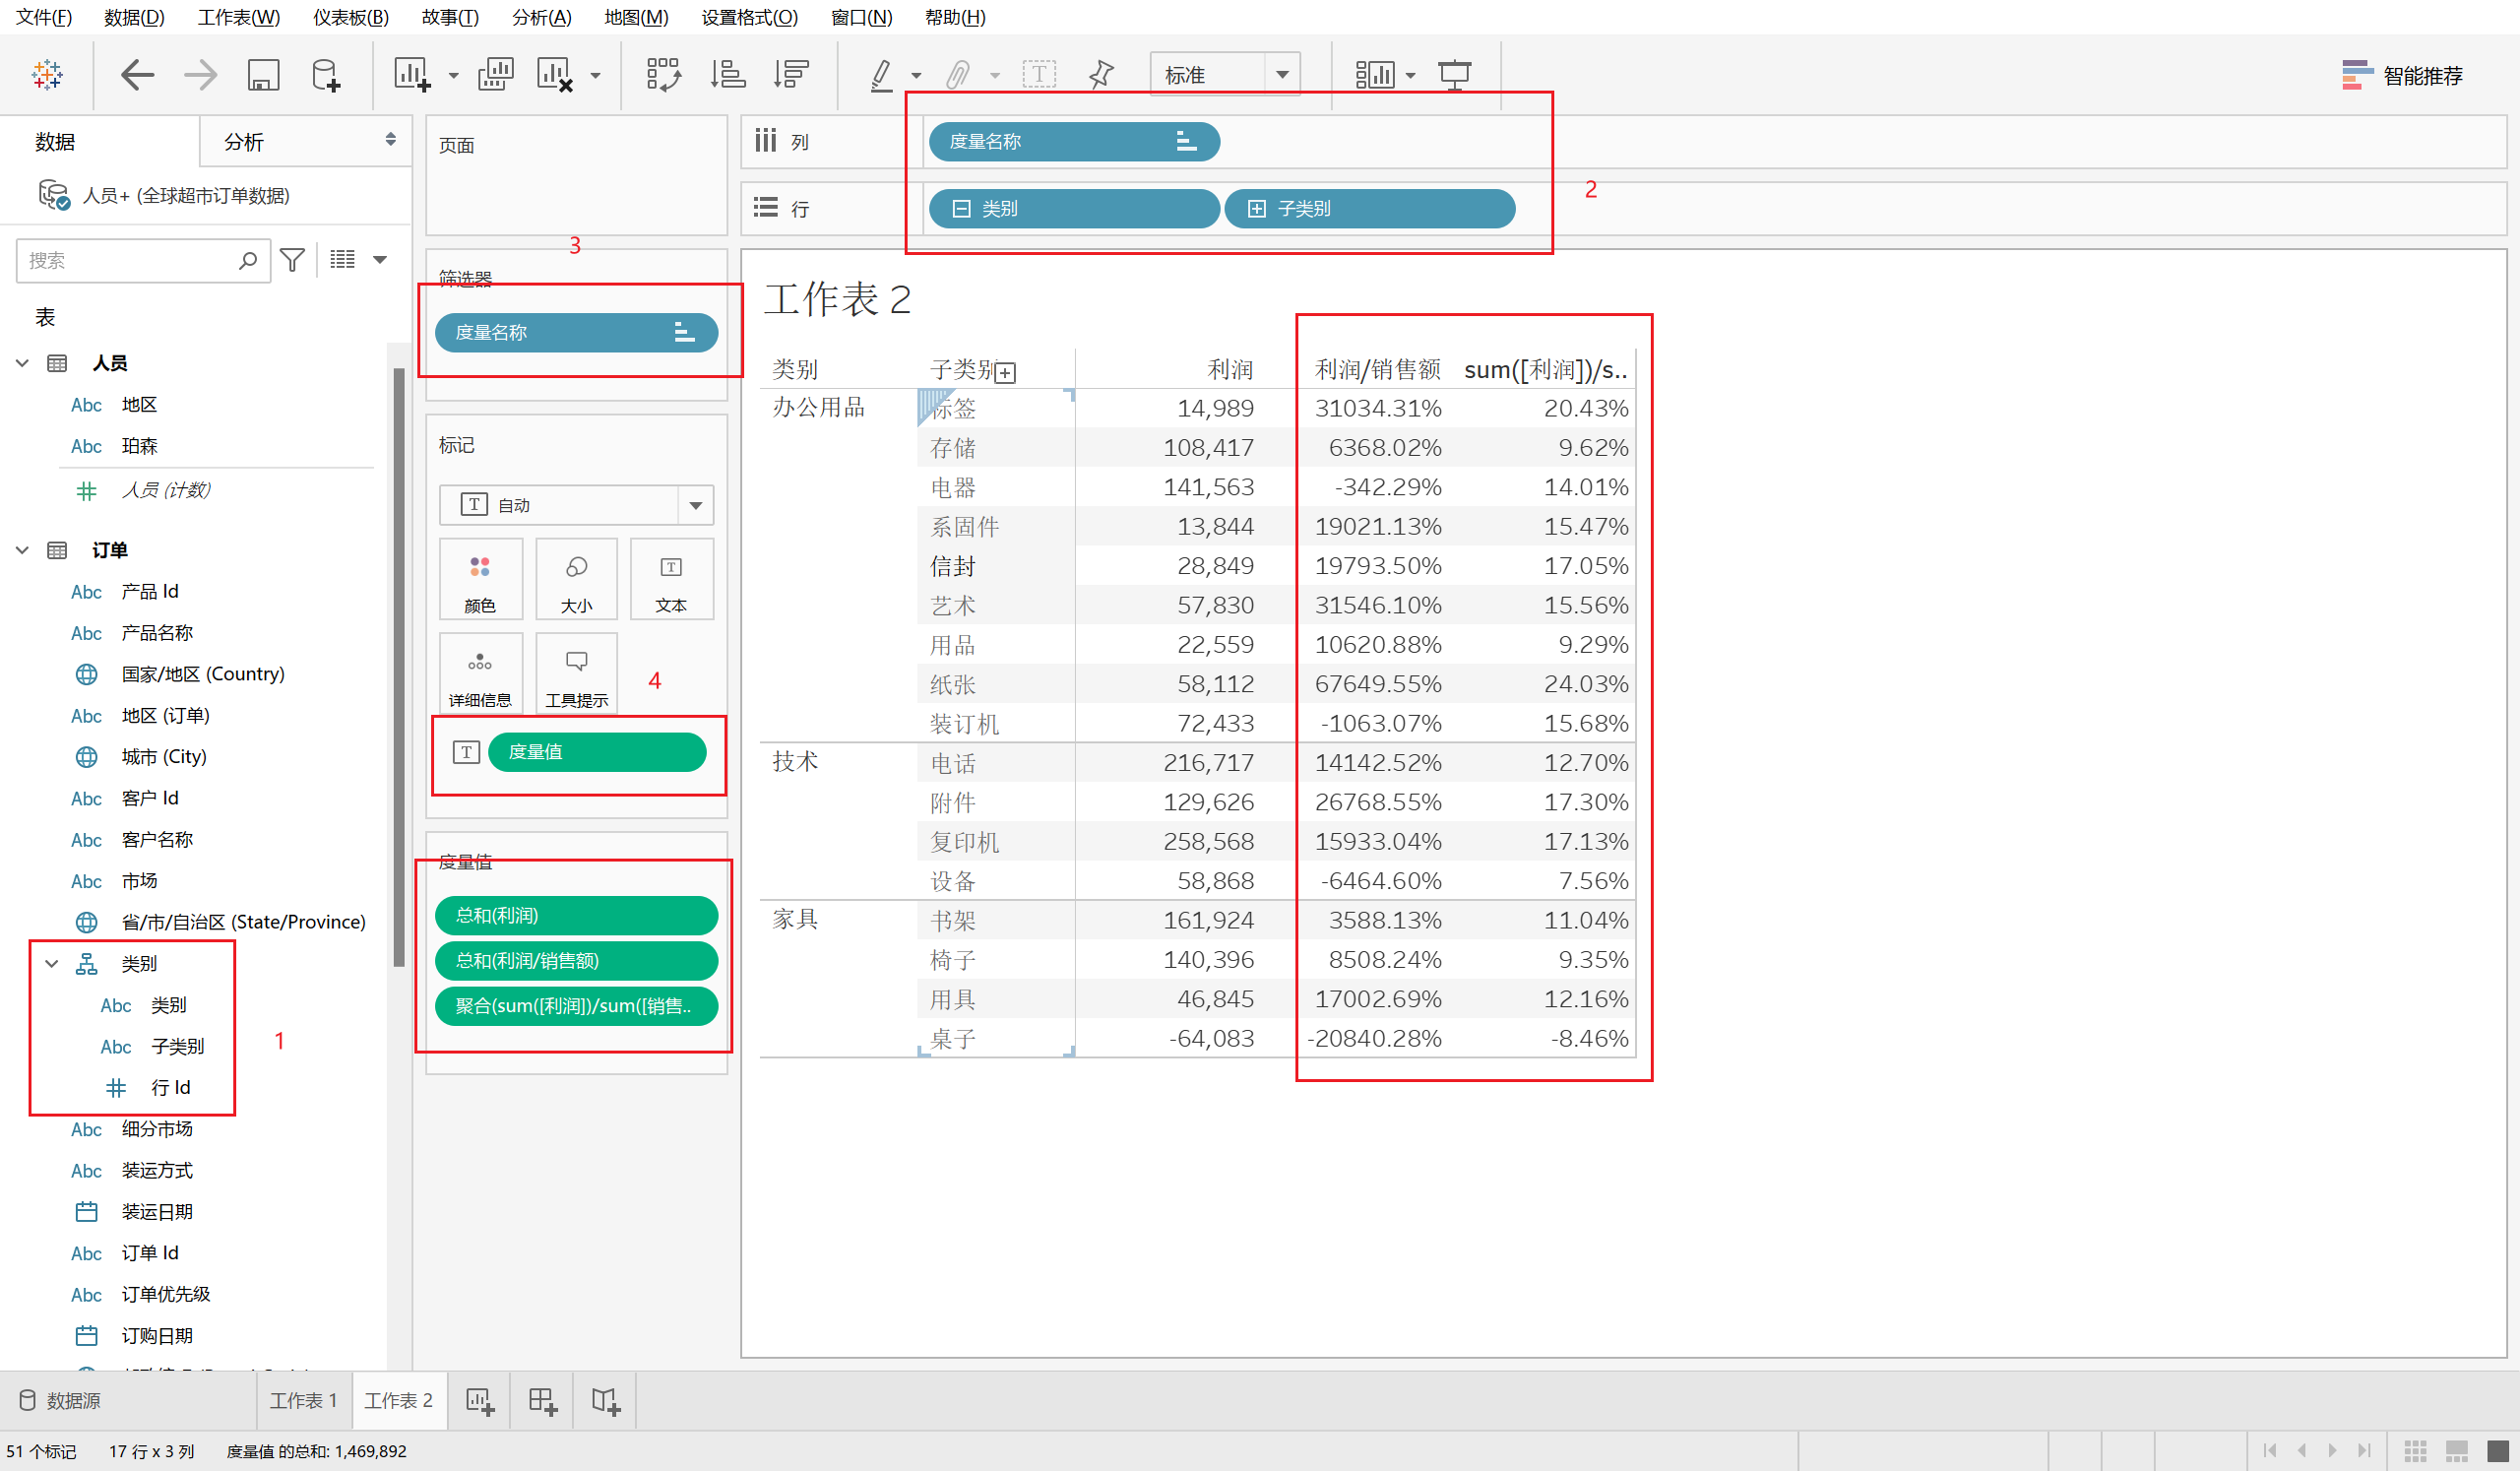Image resolution: width=2520 pixels, height=1471 pixels.
Task: Open the 标准 view size dropdown
Action: pyautogui.click(x=1282, y=75)
